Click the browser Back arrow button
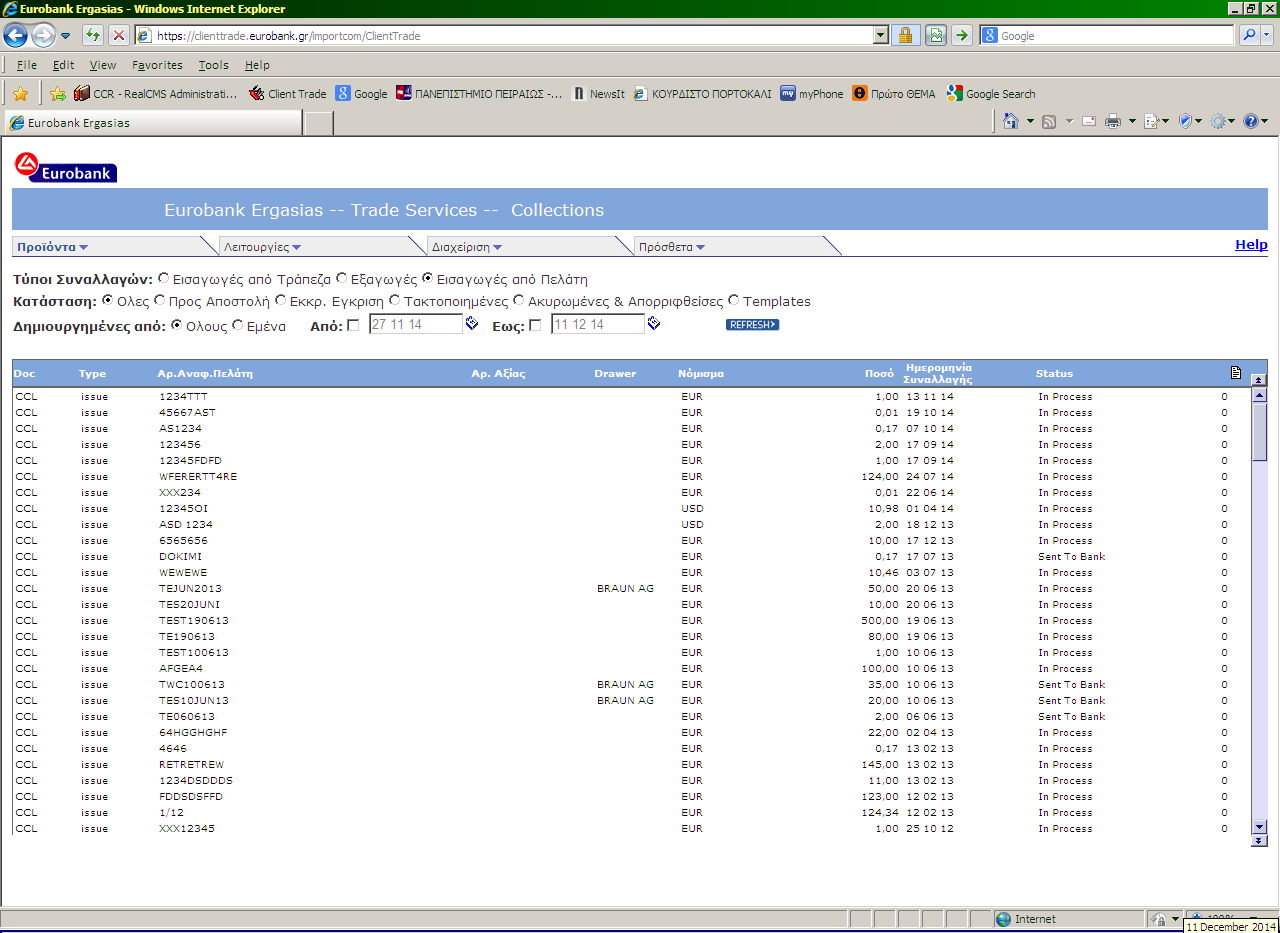Image resolution: width=1280 pixels, height=933 pixels. coord(15,35)
